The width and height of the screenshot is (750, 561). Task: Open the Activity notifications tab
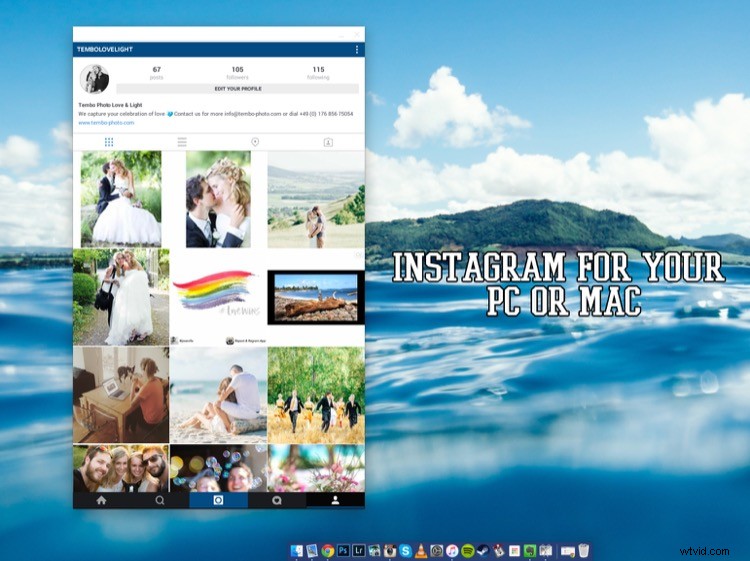(276, 500)
